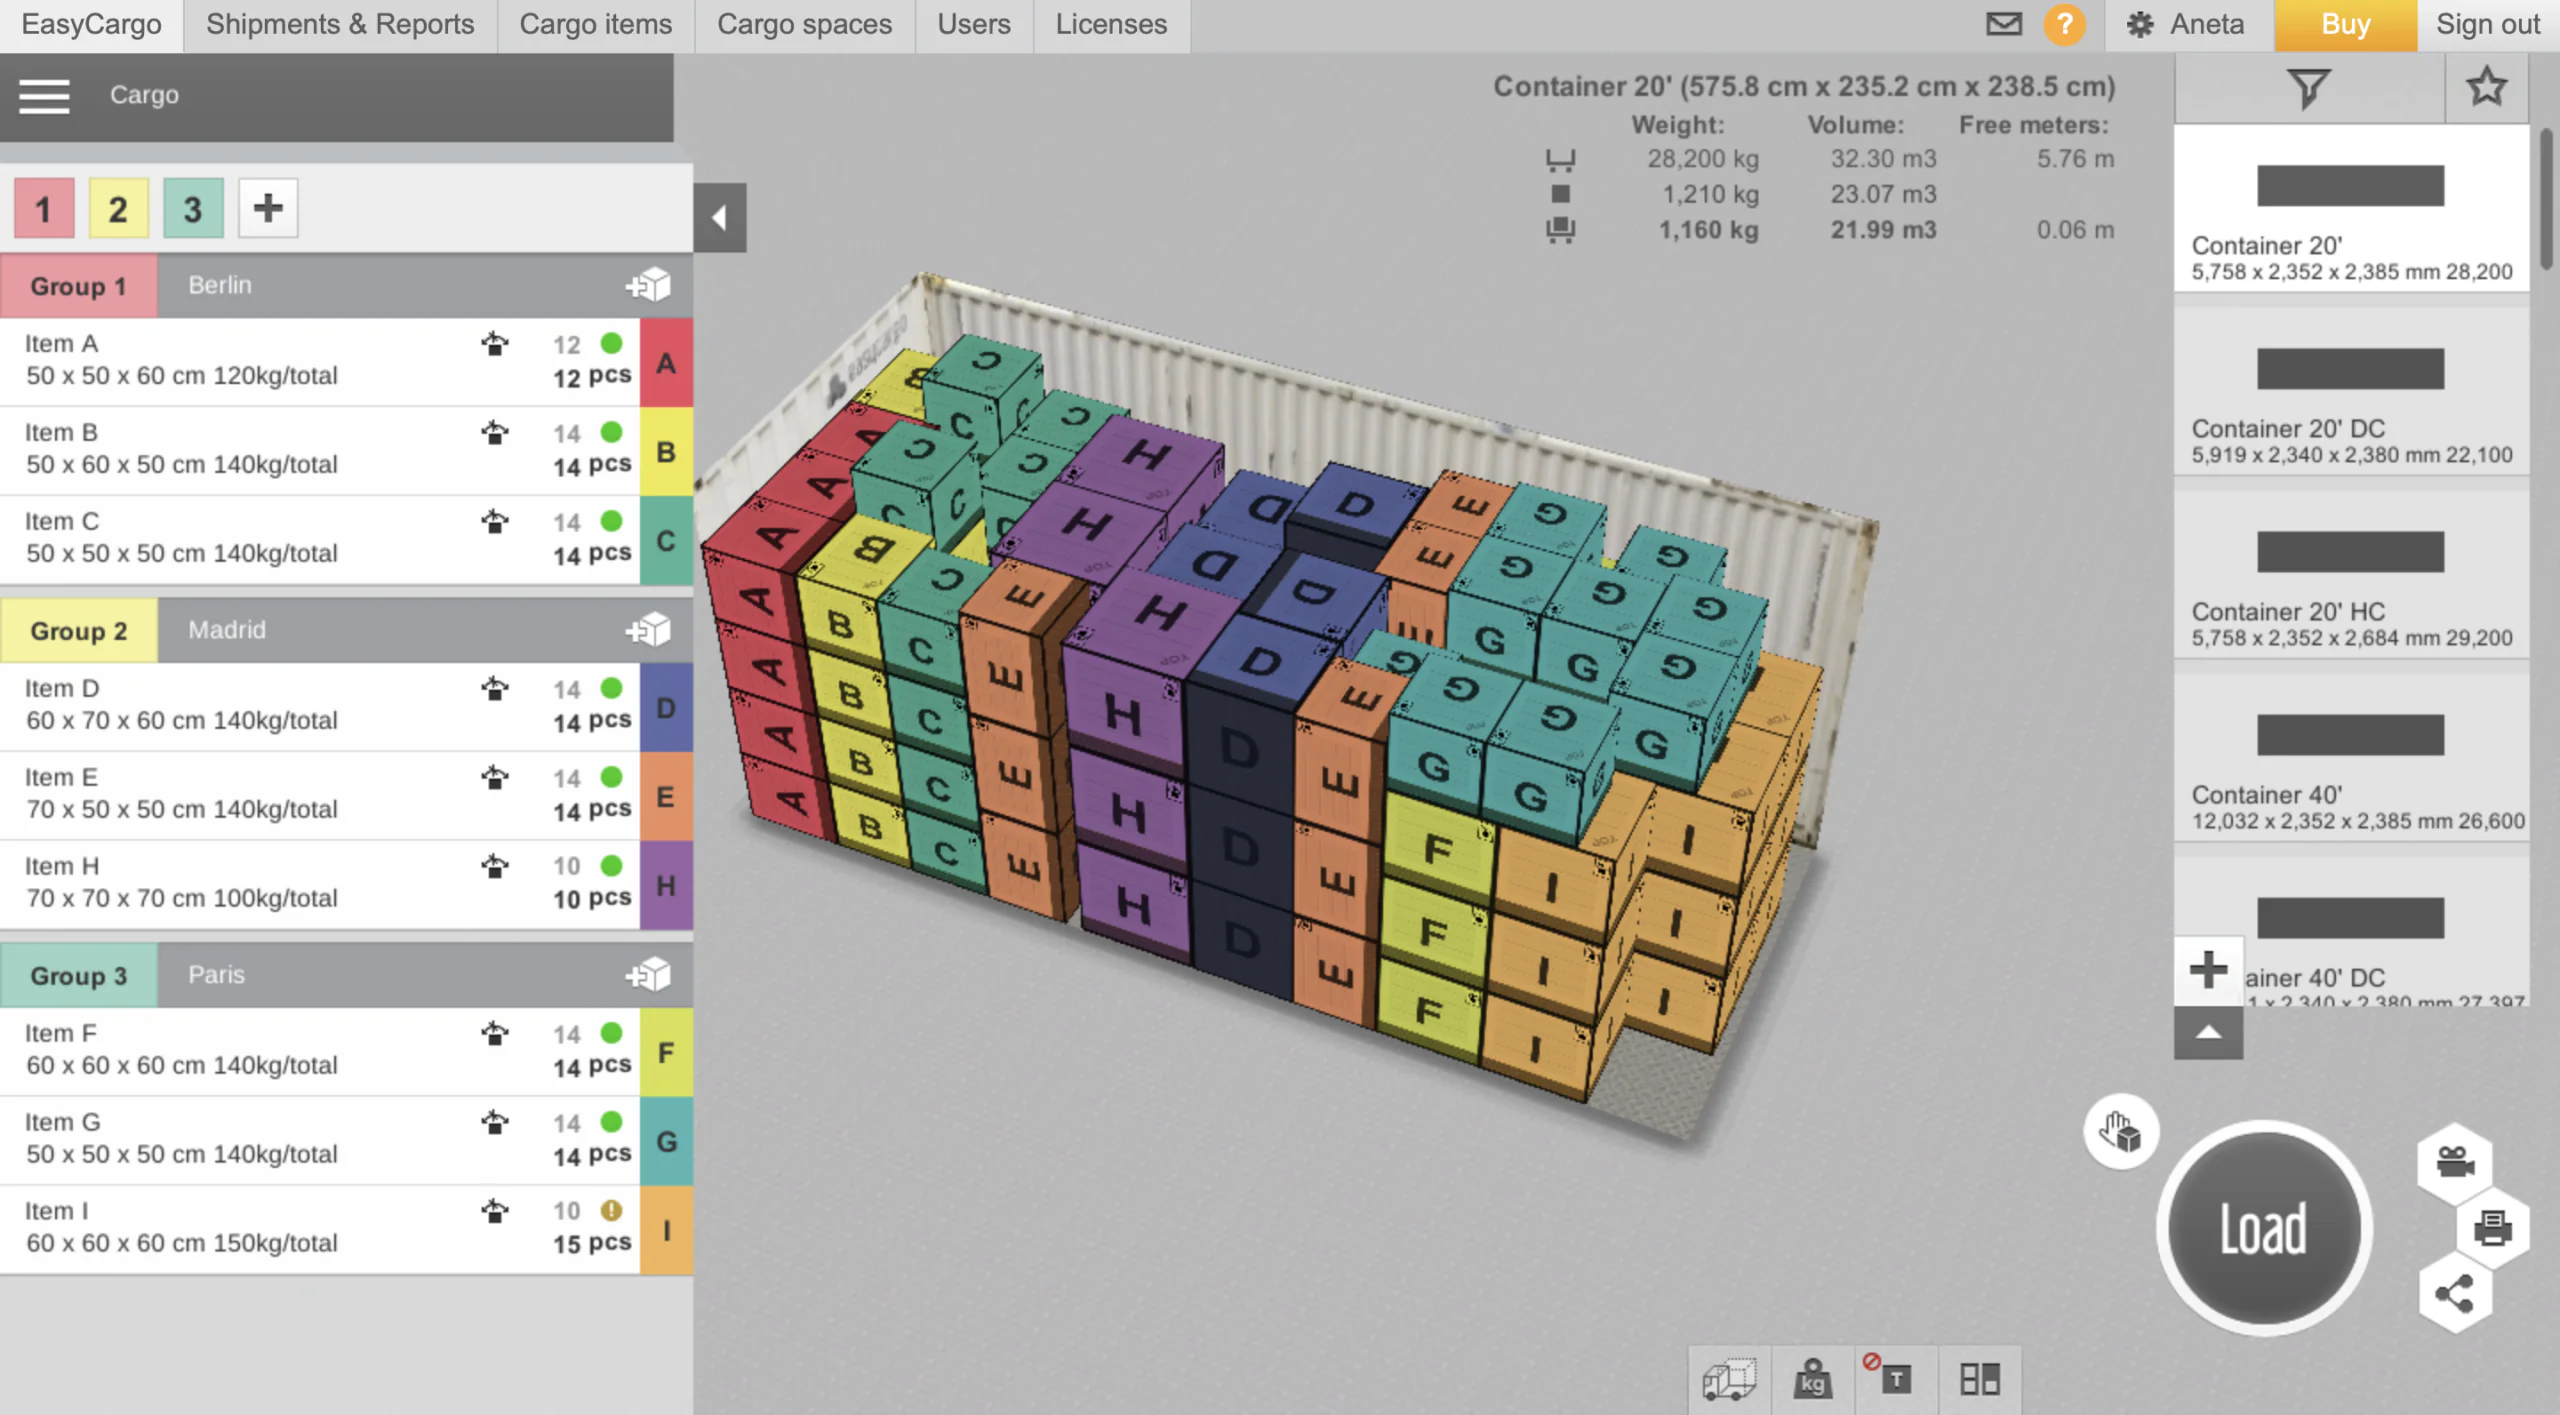Open Shipments & Reports menu
Viewport: 2560px width, 1415px height.
339,24
